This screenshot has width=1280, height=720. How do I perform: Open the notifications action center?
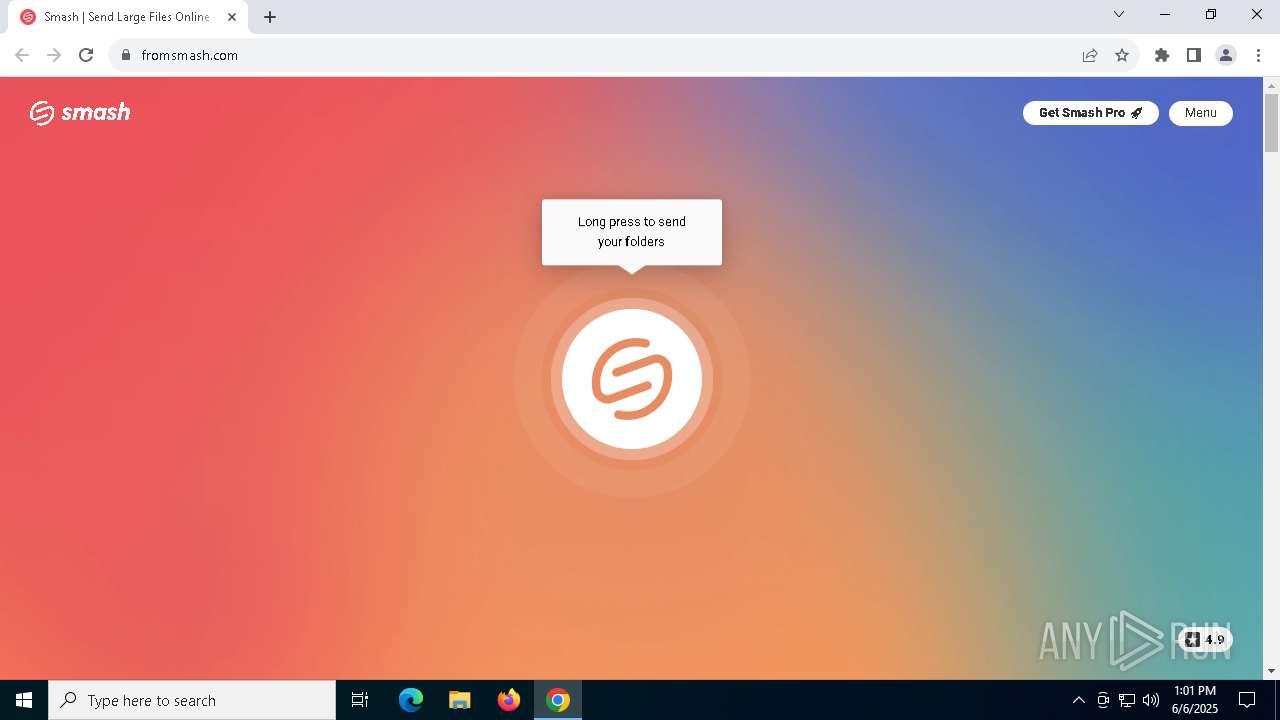point(1247,700)
